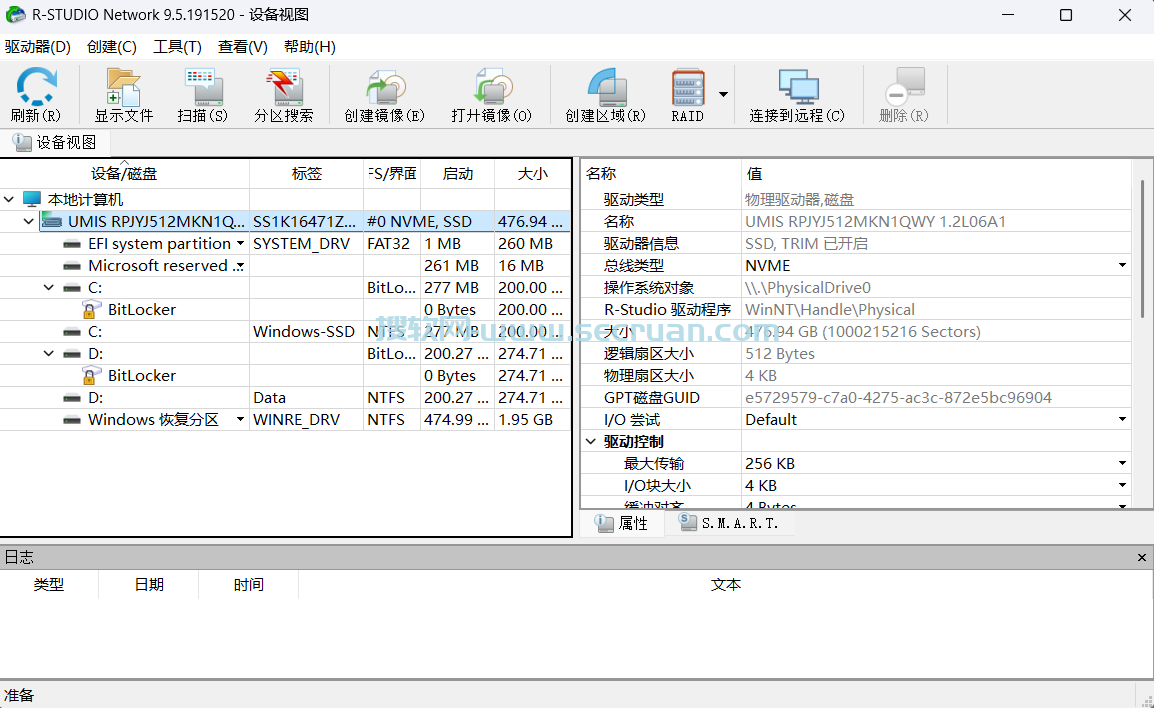Viewport: 1154px width, 708px height.
Task: Collapse the 驱动控制 properties section
Action: click(x=591, y=442)
